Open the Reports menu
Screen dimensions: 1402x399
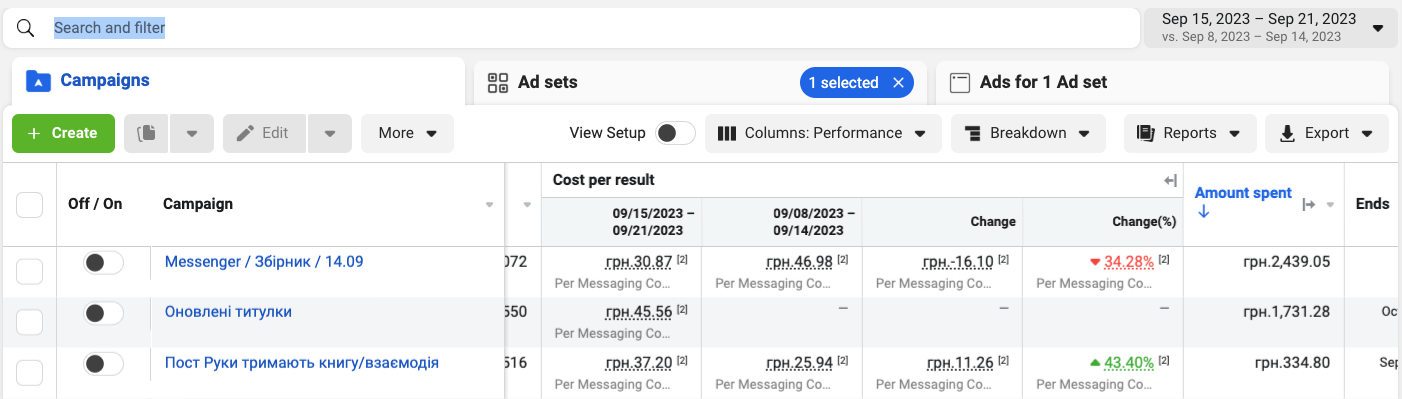[1190, 133]
